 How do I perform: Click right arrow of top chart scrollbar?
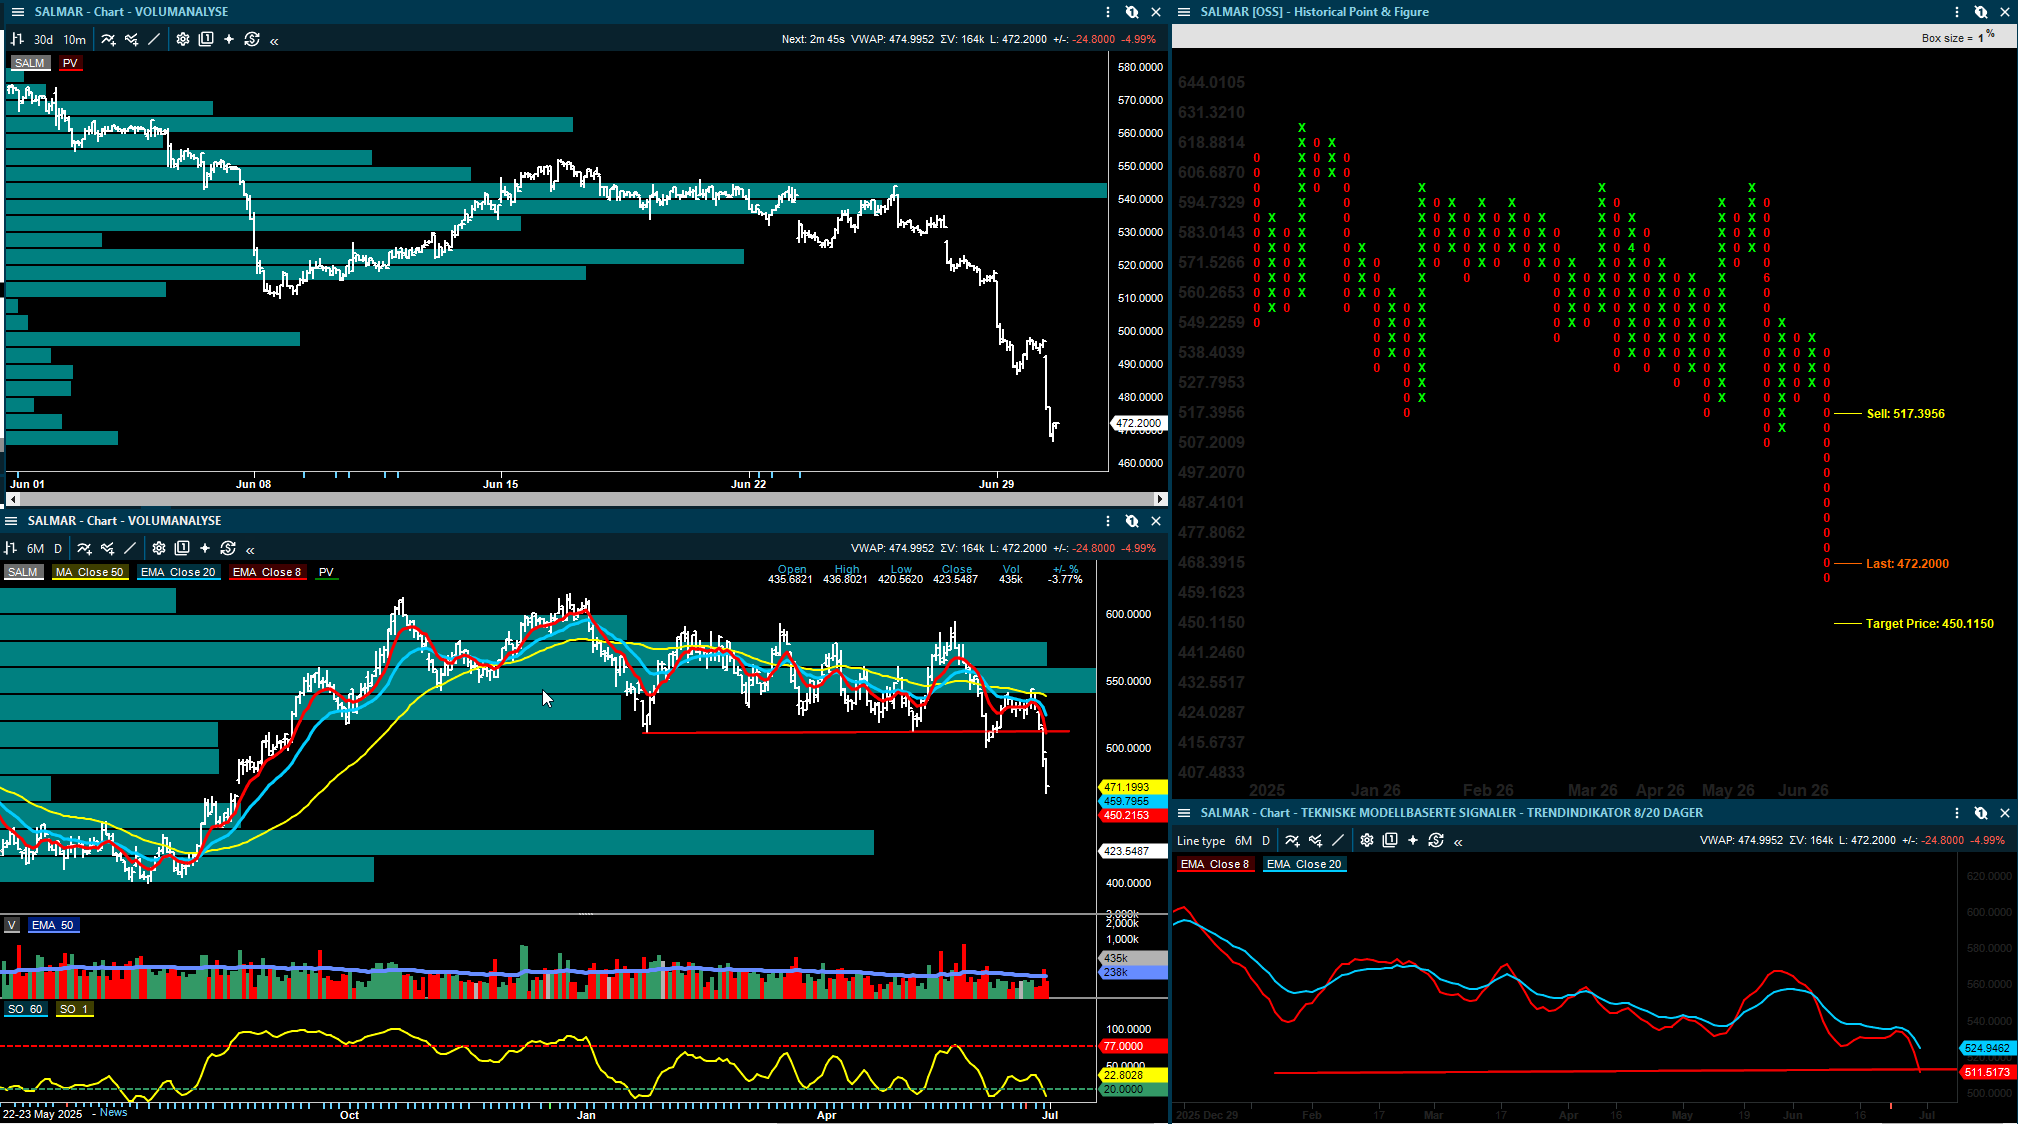(1160, 498)
